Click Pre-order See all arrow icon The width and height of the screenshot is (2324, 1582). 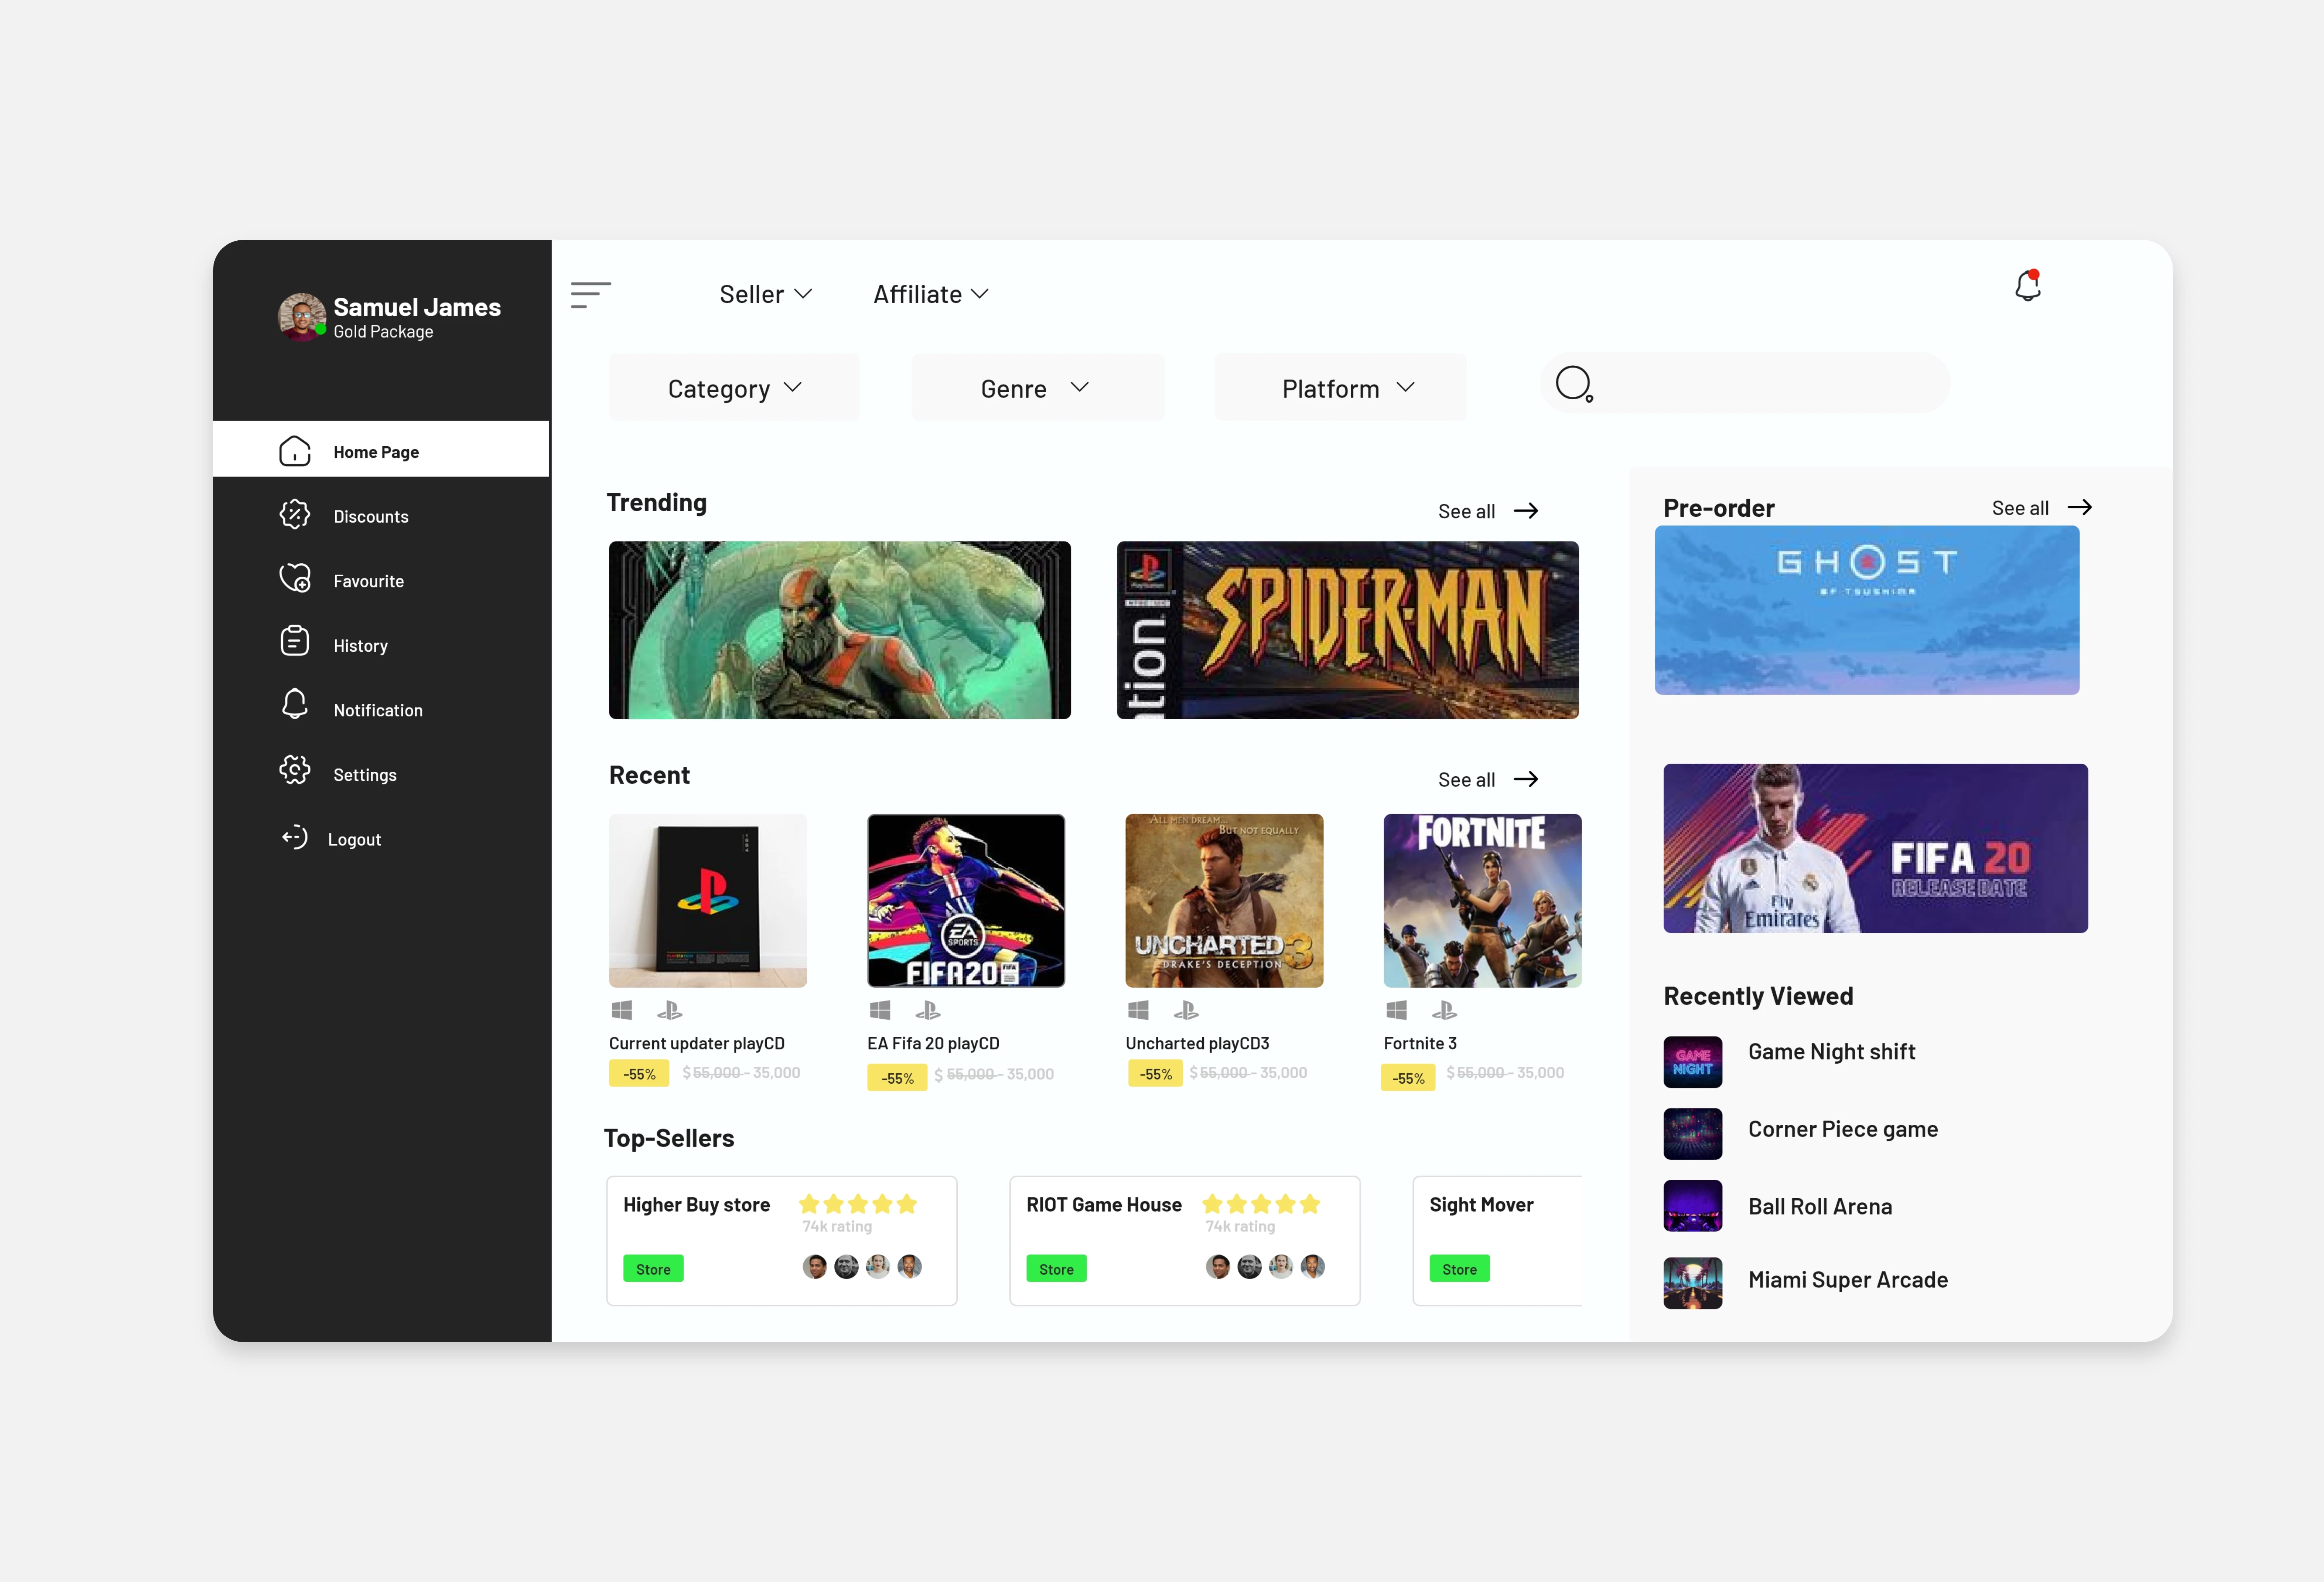(x=2080, y=507)
